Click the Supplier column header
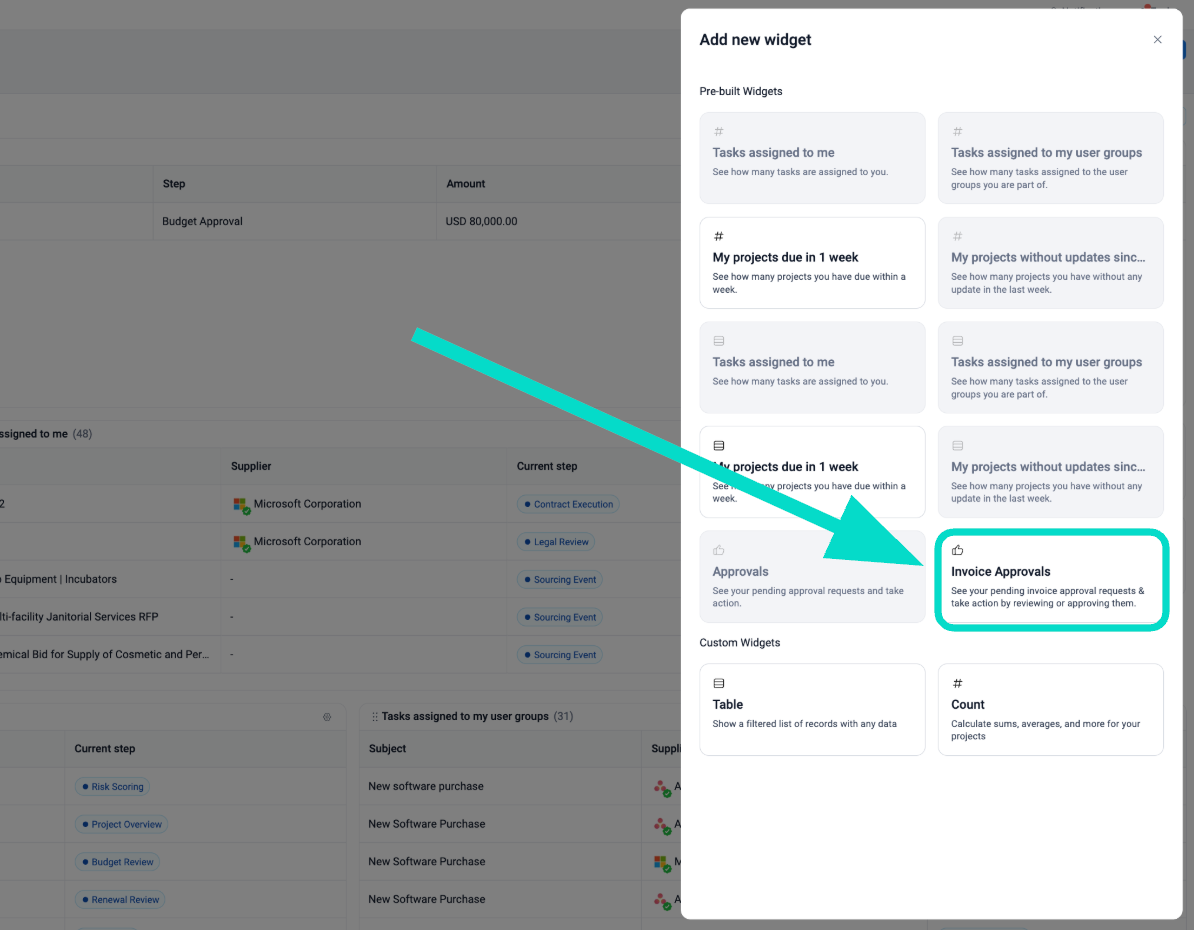Image resolution: width=1194 pixels, height=930 pixels. tap(251, 466)
